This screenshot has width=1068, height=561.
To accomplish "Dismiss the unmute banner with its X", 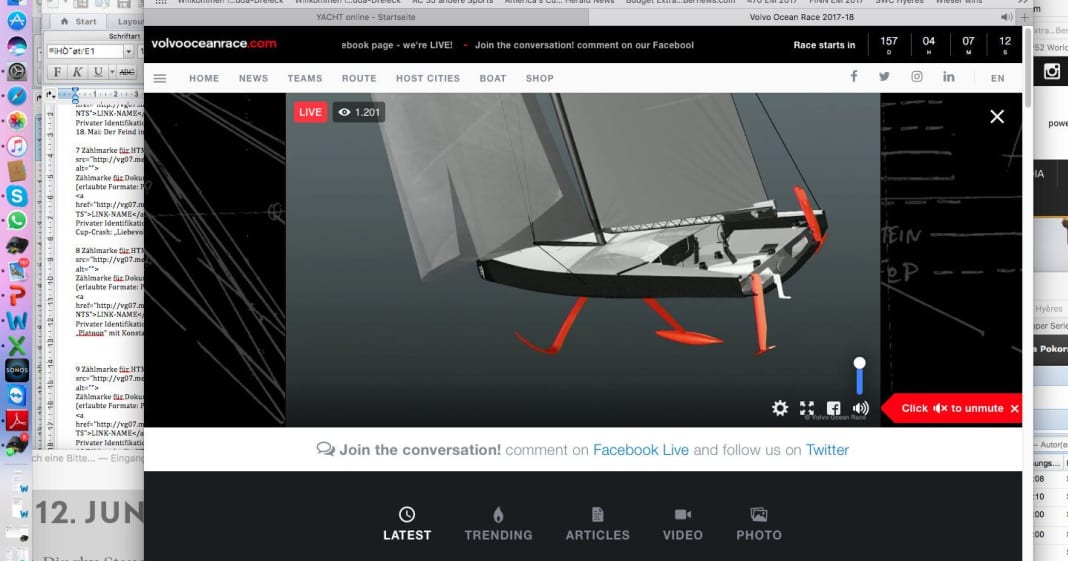I will pos(1014,408).
